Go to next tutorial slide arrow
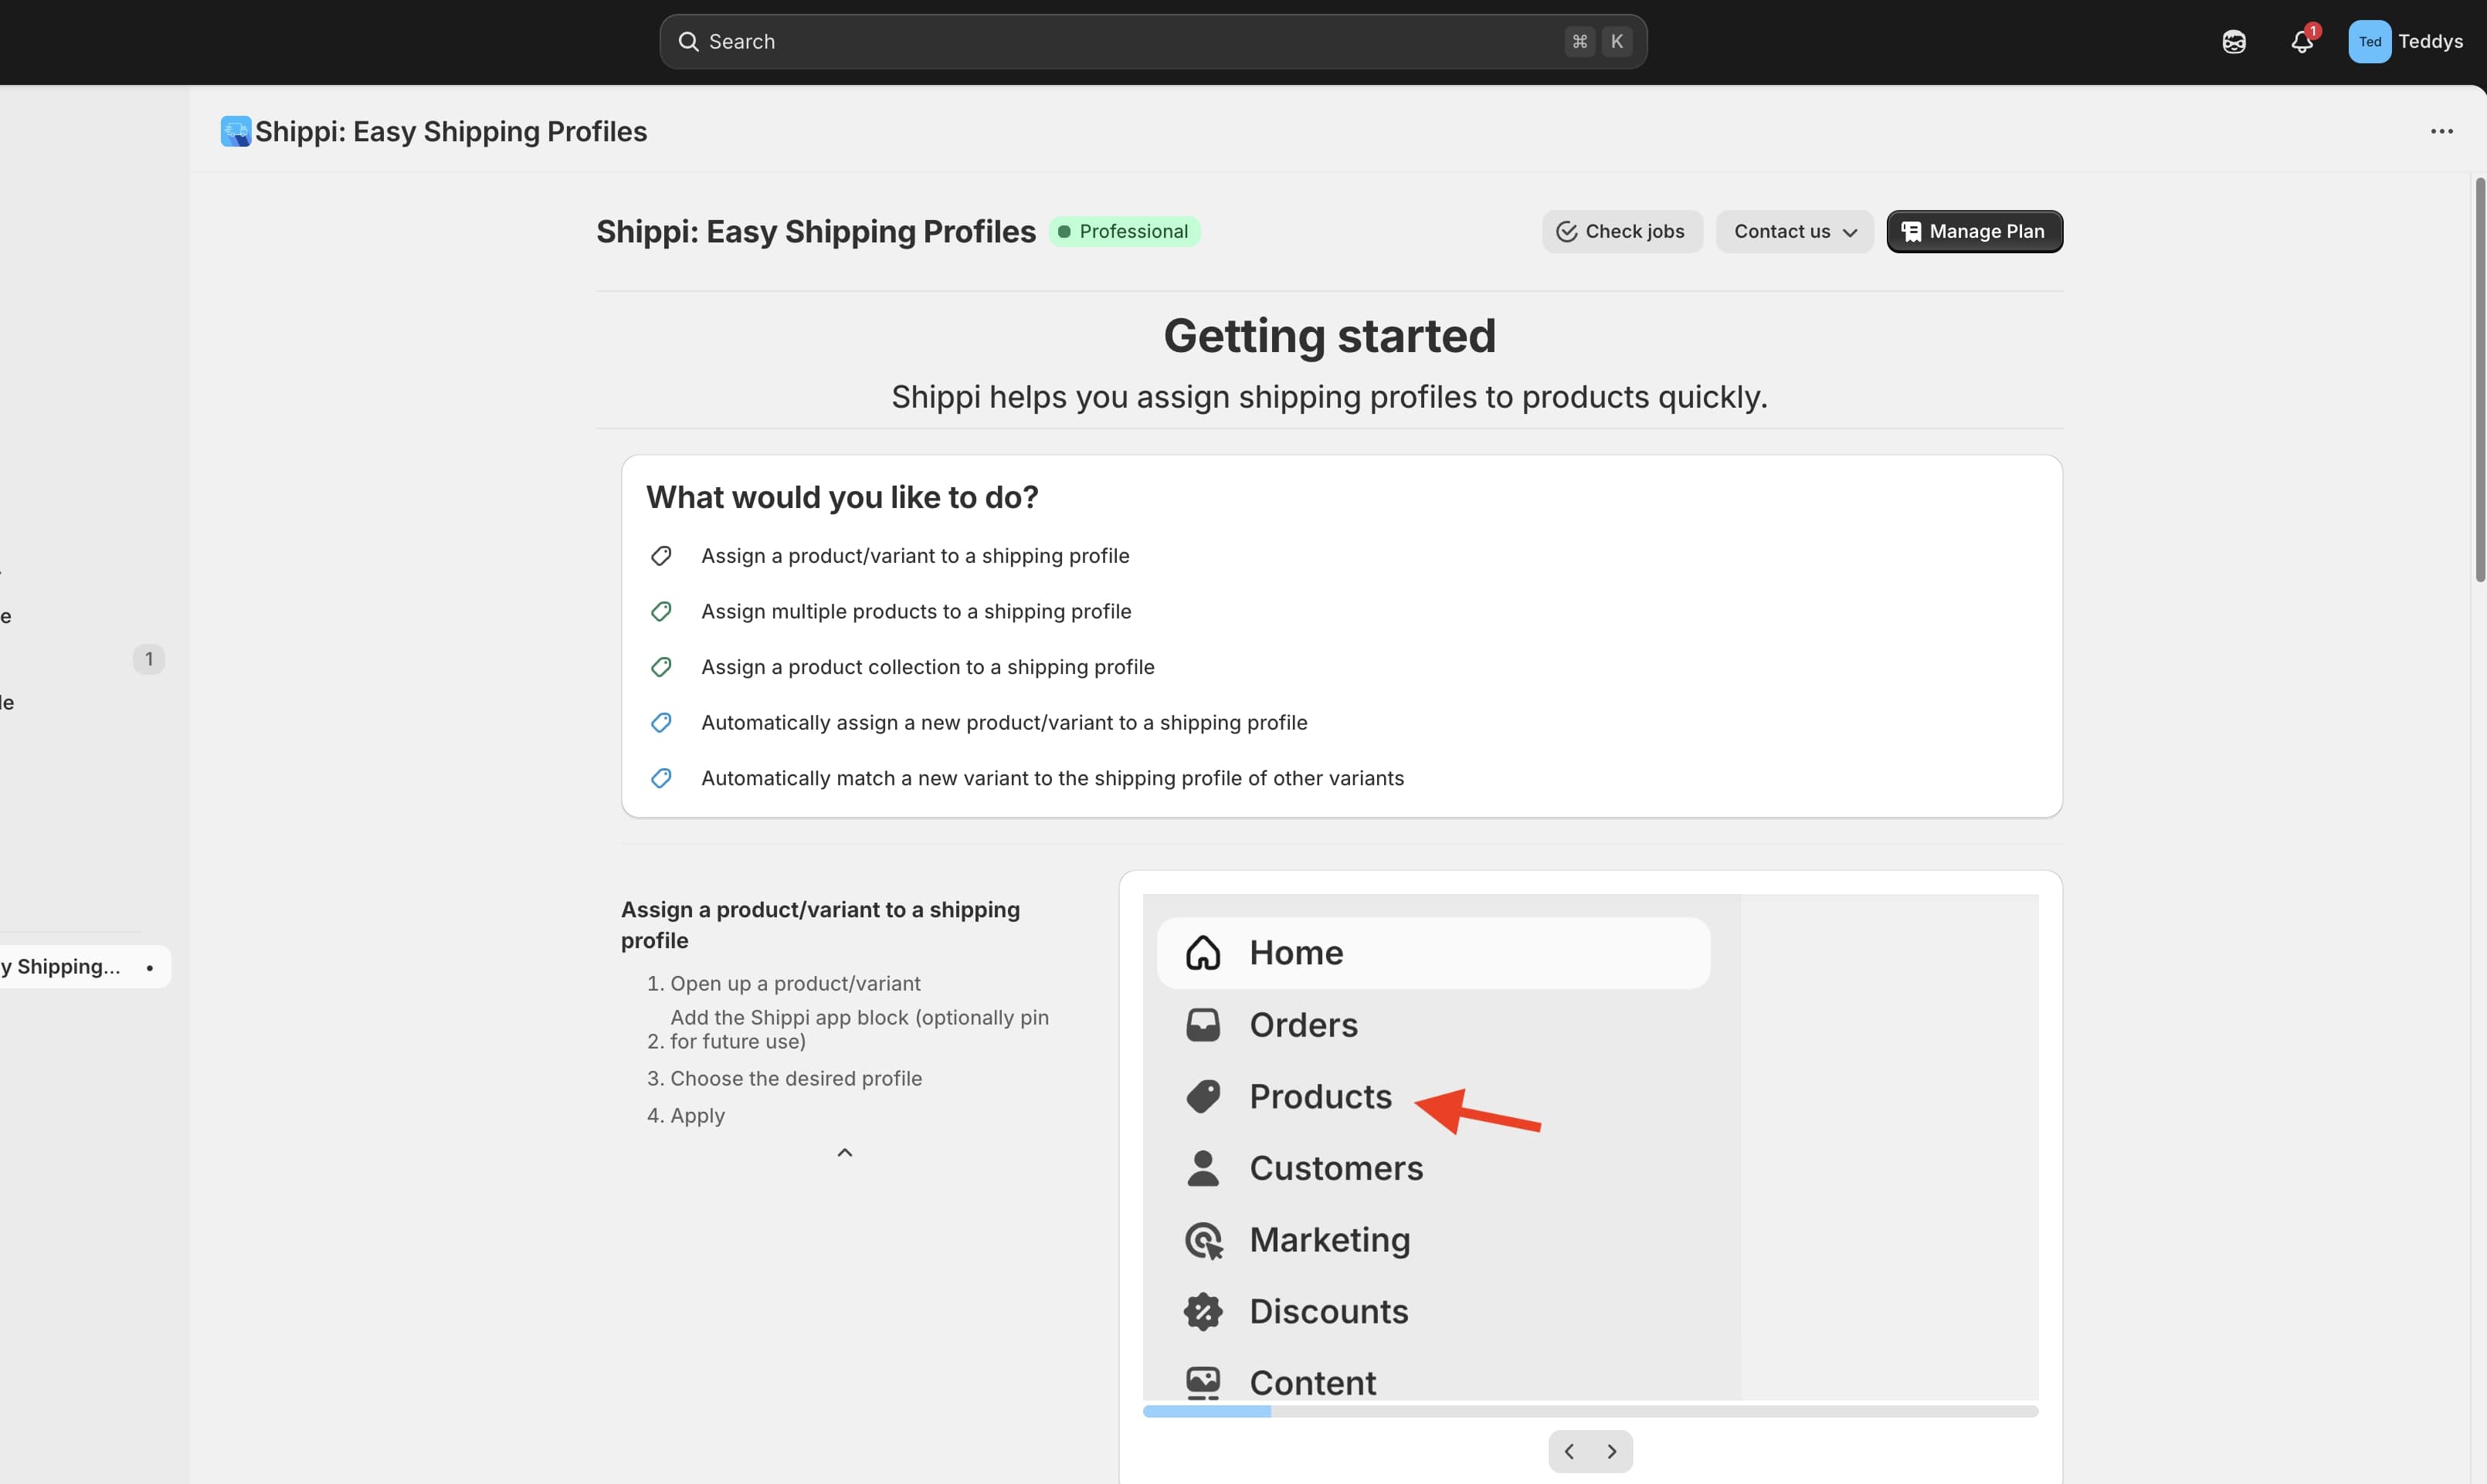The image size is (2487, 1484). coord(1612,1451)
